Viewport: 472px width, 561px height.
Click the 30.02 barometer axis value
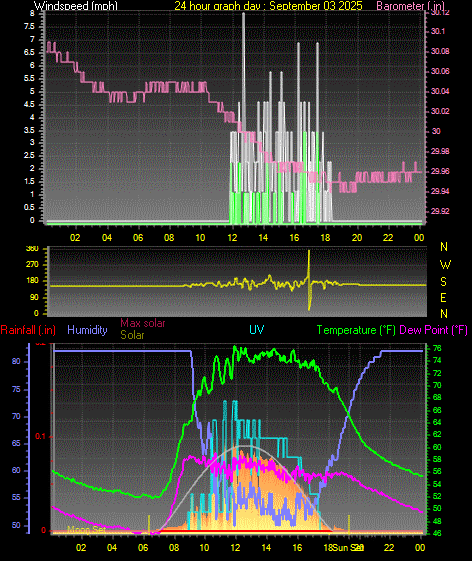click(440, 111)
